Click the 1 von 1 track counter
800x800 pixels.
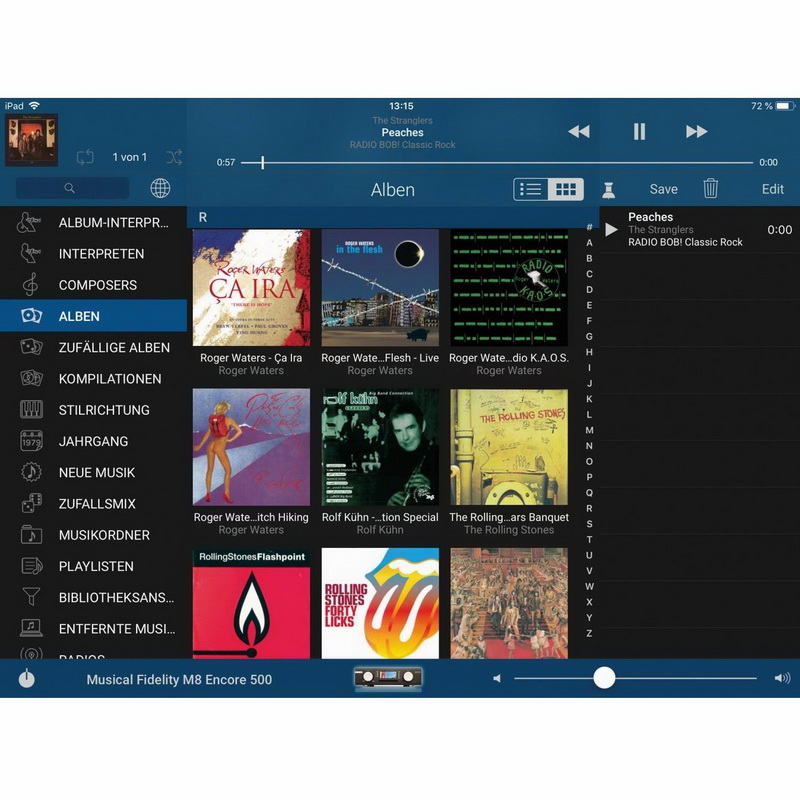[x=130, y=157]
